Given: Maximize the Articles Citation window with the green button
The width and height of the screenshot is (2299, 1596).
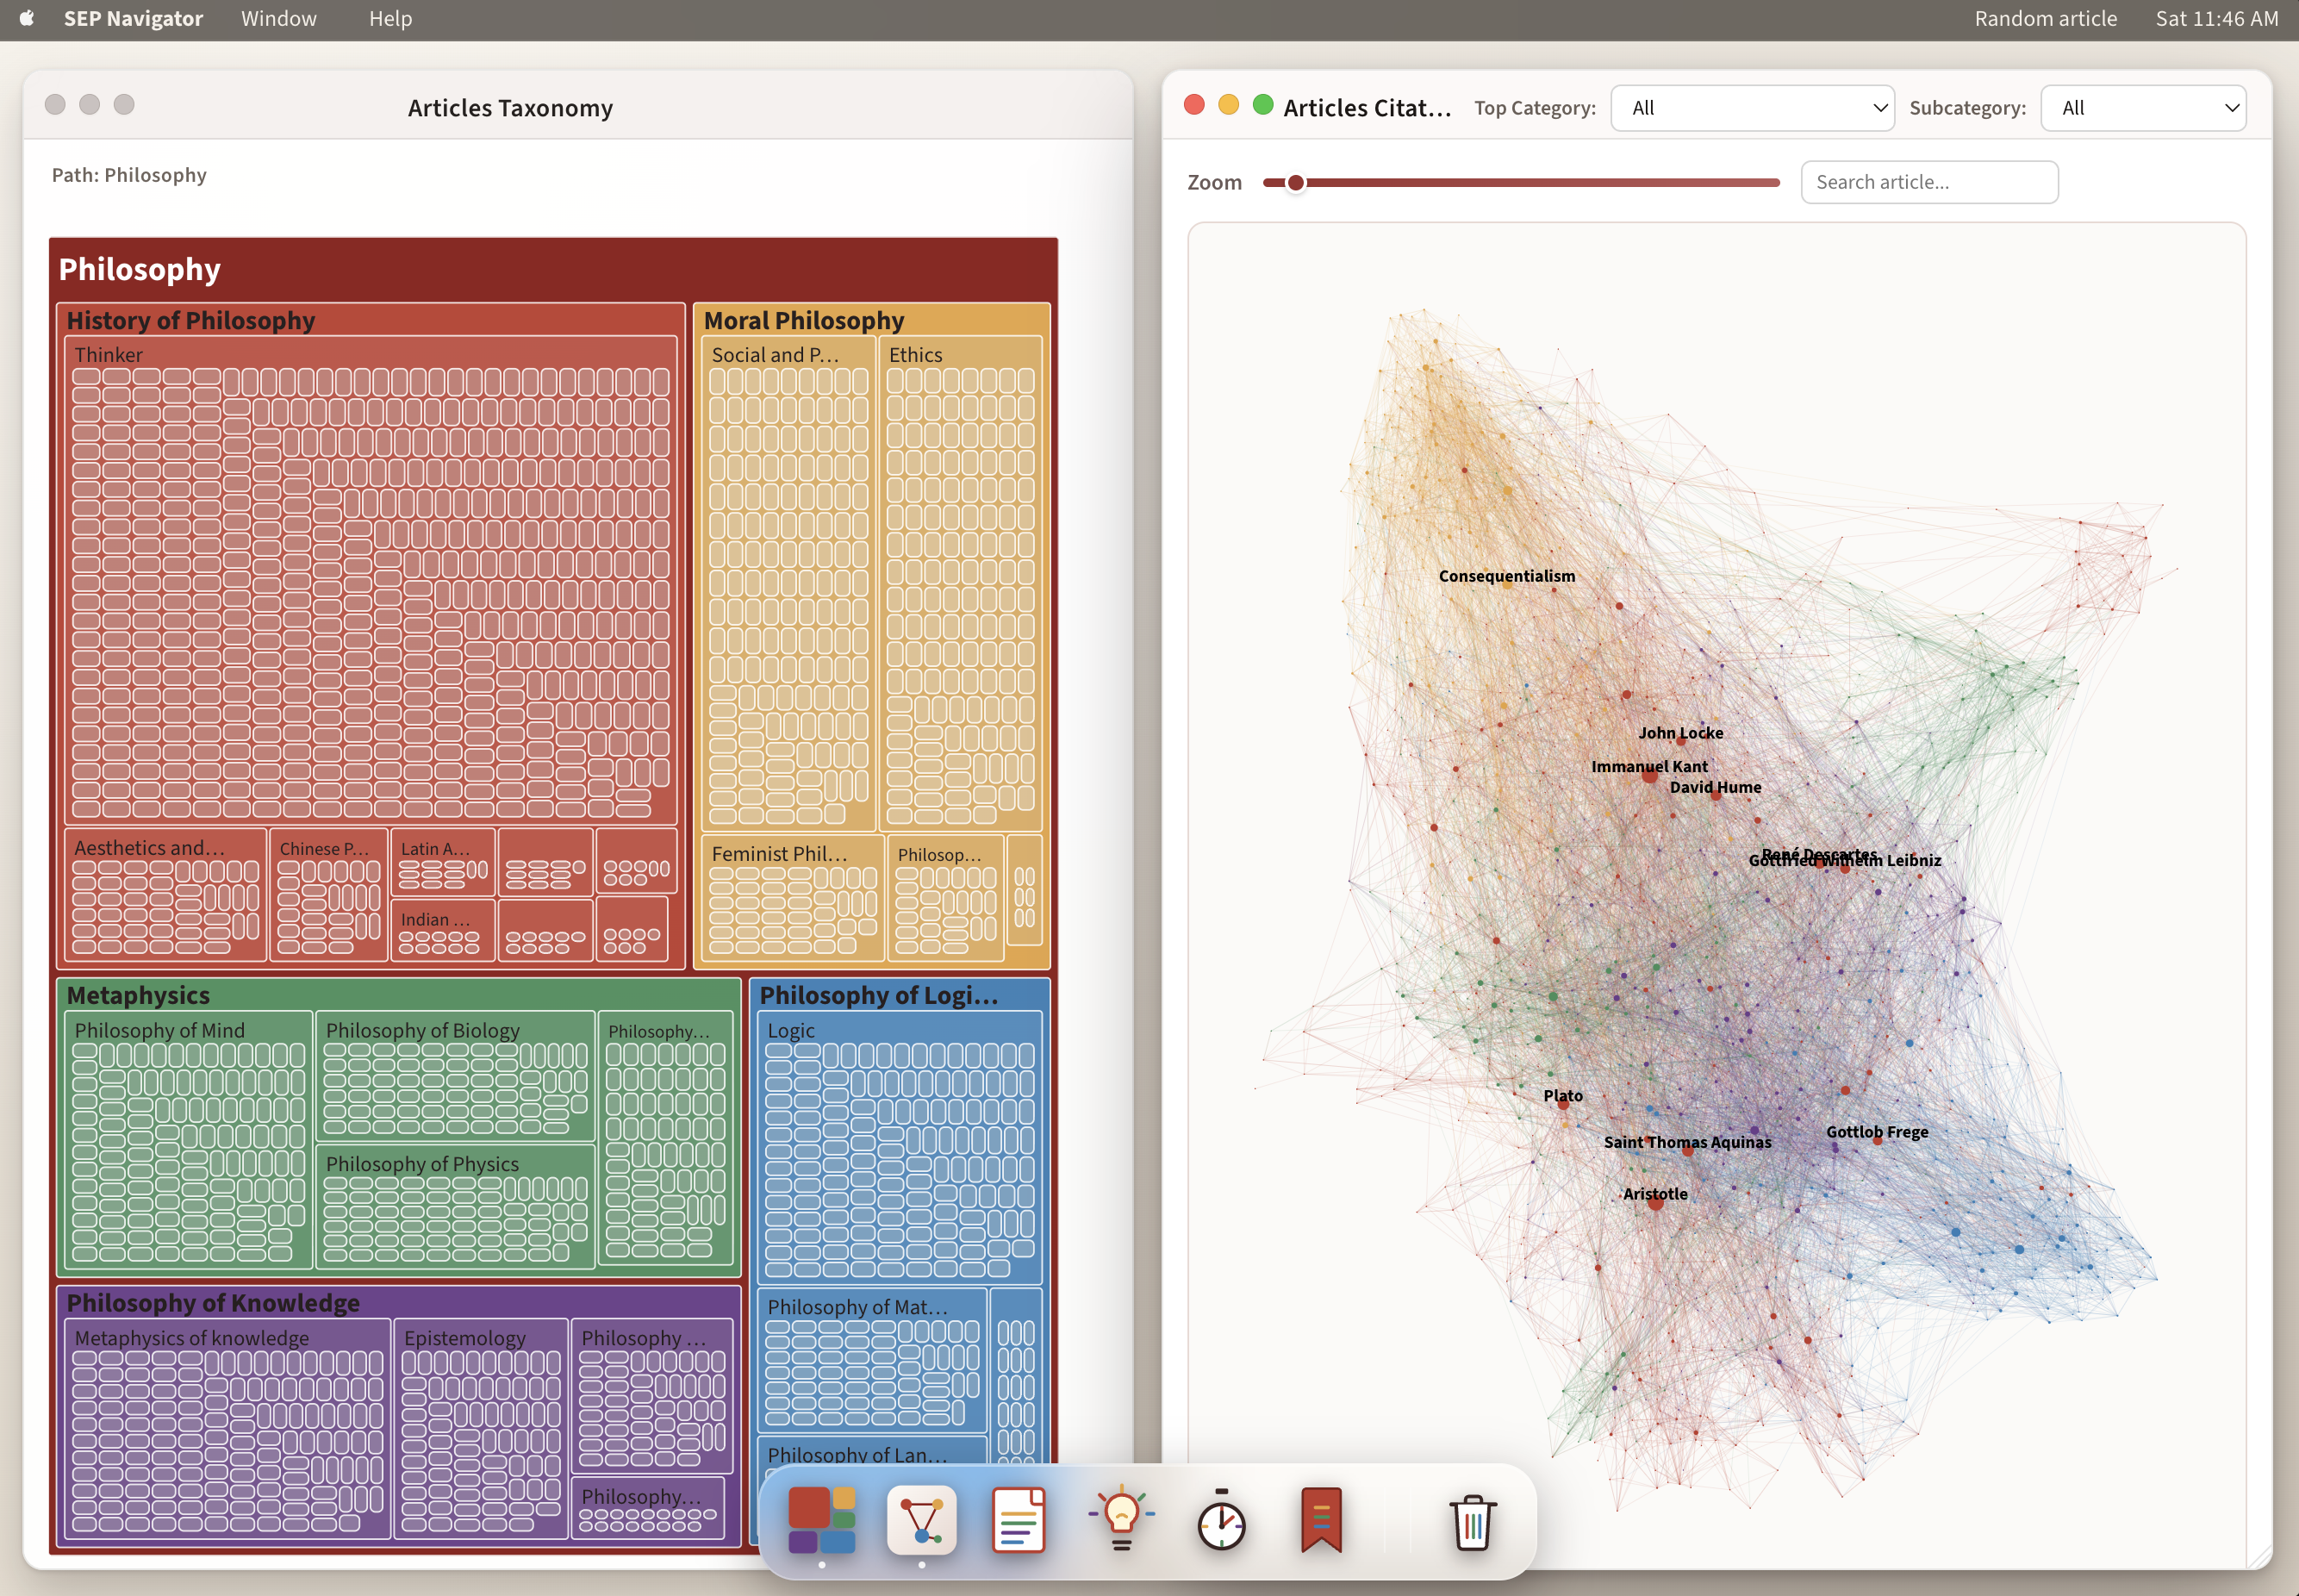Looking at the screenshot, I should [1263, 105].
